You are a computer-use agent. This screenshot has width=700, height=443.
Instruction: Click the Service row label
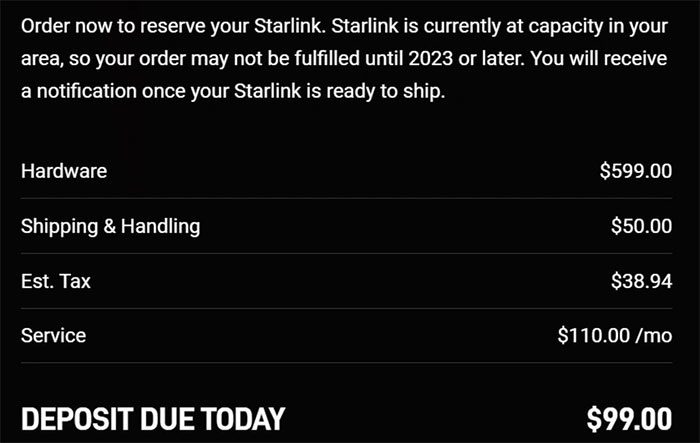[x=53, y=335]
